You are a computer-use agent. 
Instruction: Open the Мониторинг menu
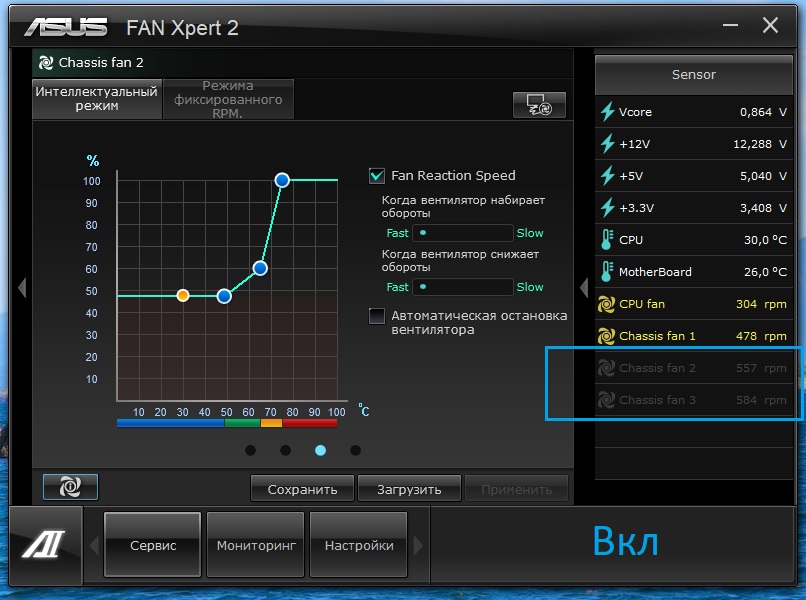(256, 545)
